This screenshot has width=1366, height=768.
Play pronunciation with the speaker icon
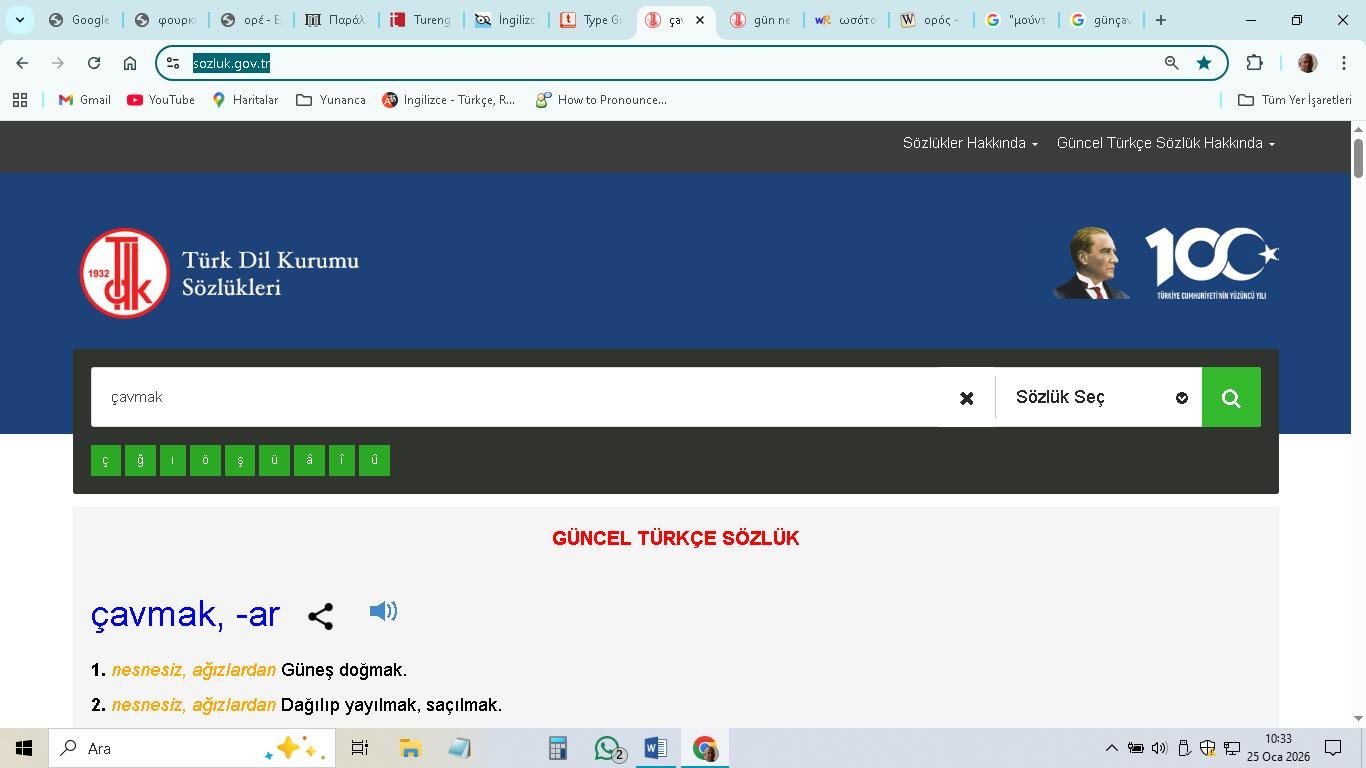coord(383,611)
